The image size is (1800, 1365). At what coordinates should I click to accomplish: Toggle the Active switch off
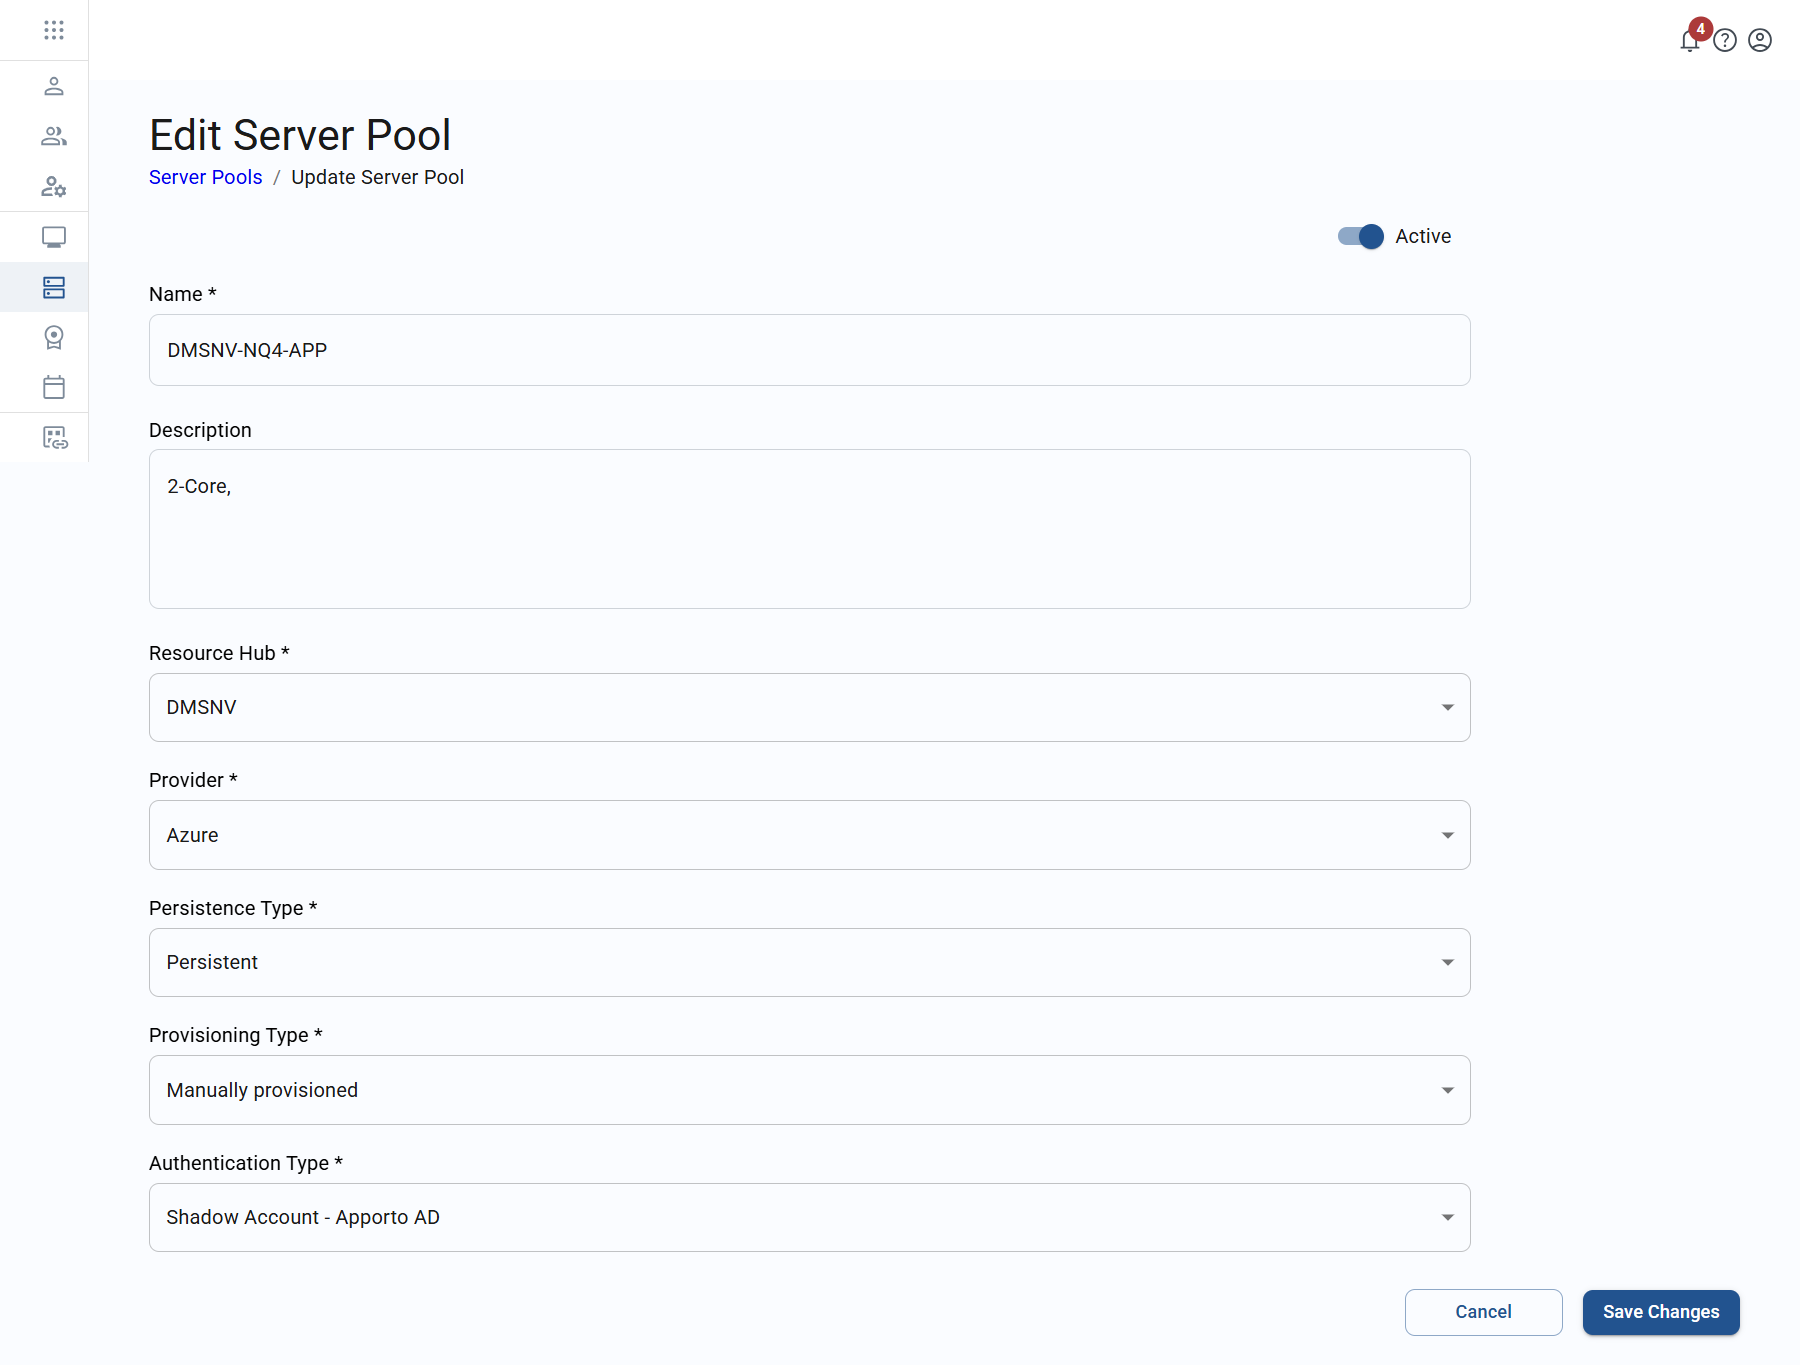[x=1359, y=237]
